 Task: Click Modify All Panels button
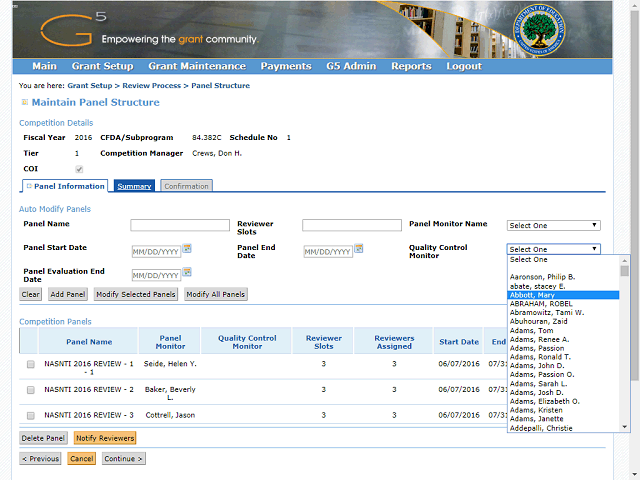(x=216, y=294)
